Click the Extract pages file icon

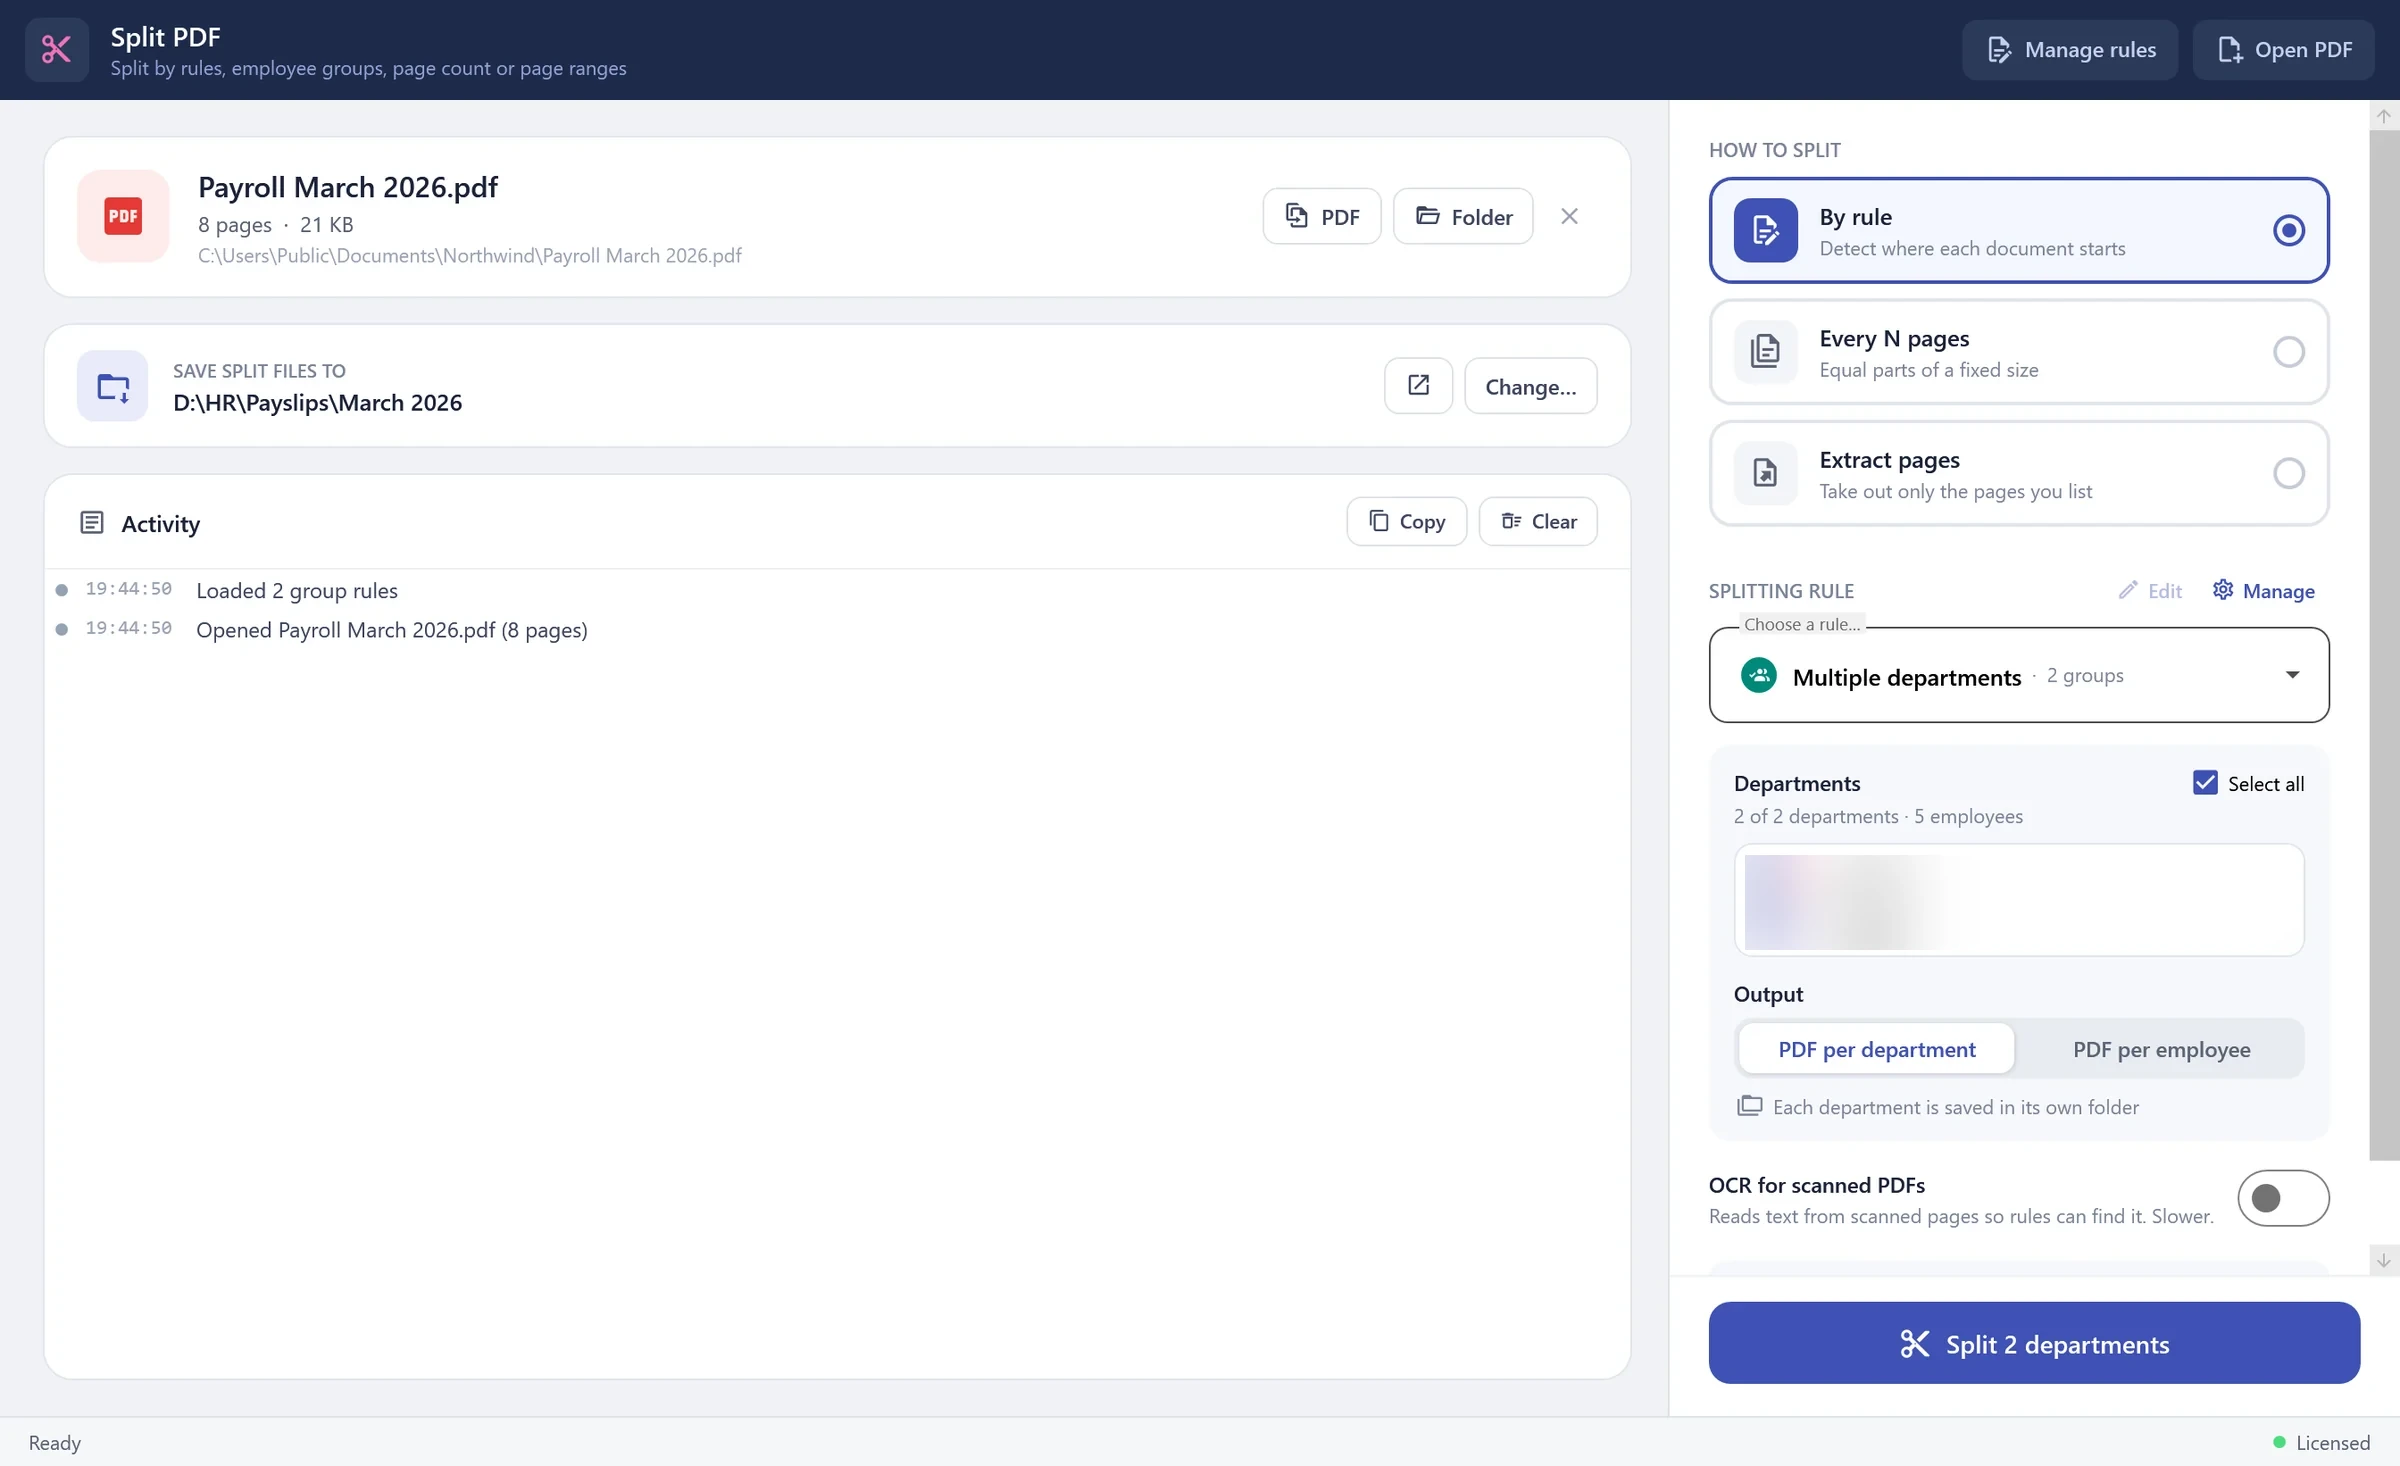[x=1765, y=474]
